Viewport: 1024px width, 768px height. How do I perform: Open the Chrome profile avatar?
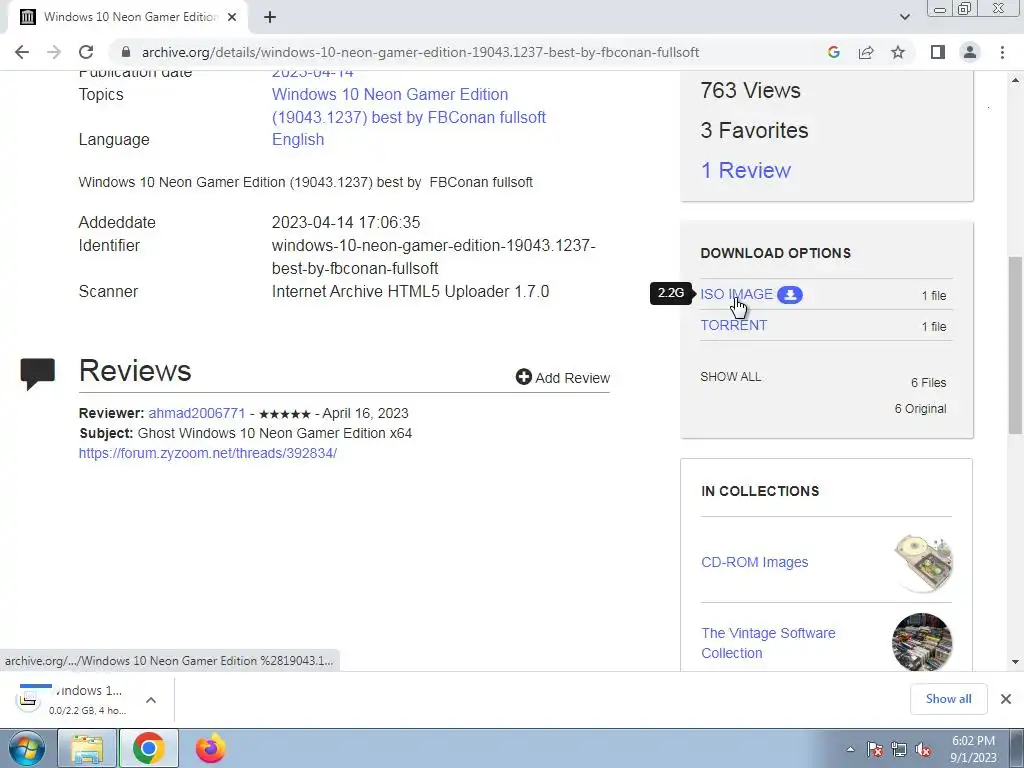(x=970, y=52)
